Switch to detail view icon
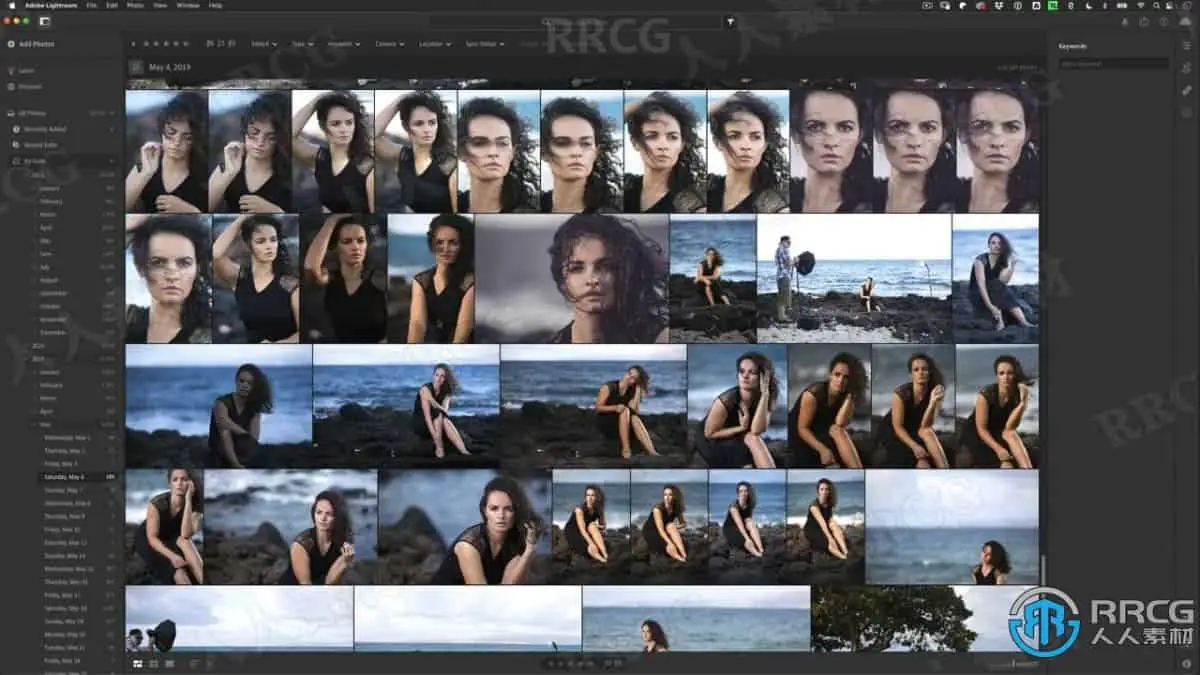This screenshot has height=675, width=1200. click(x=169, y=663)
